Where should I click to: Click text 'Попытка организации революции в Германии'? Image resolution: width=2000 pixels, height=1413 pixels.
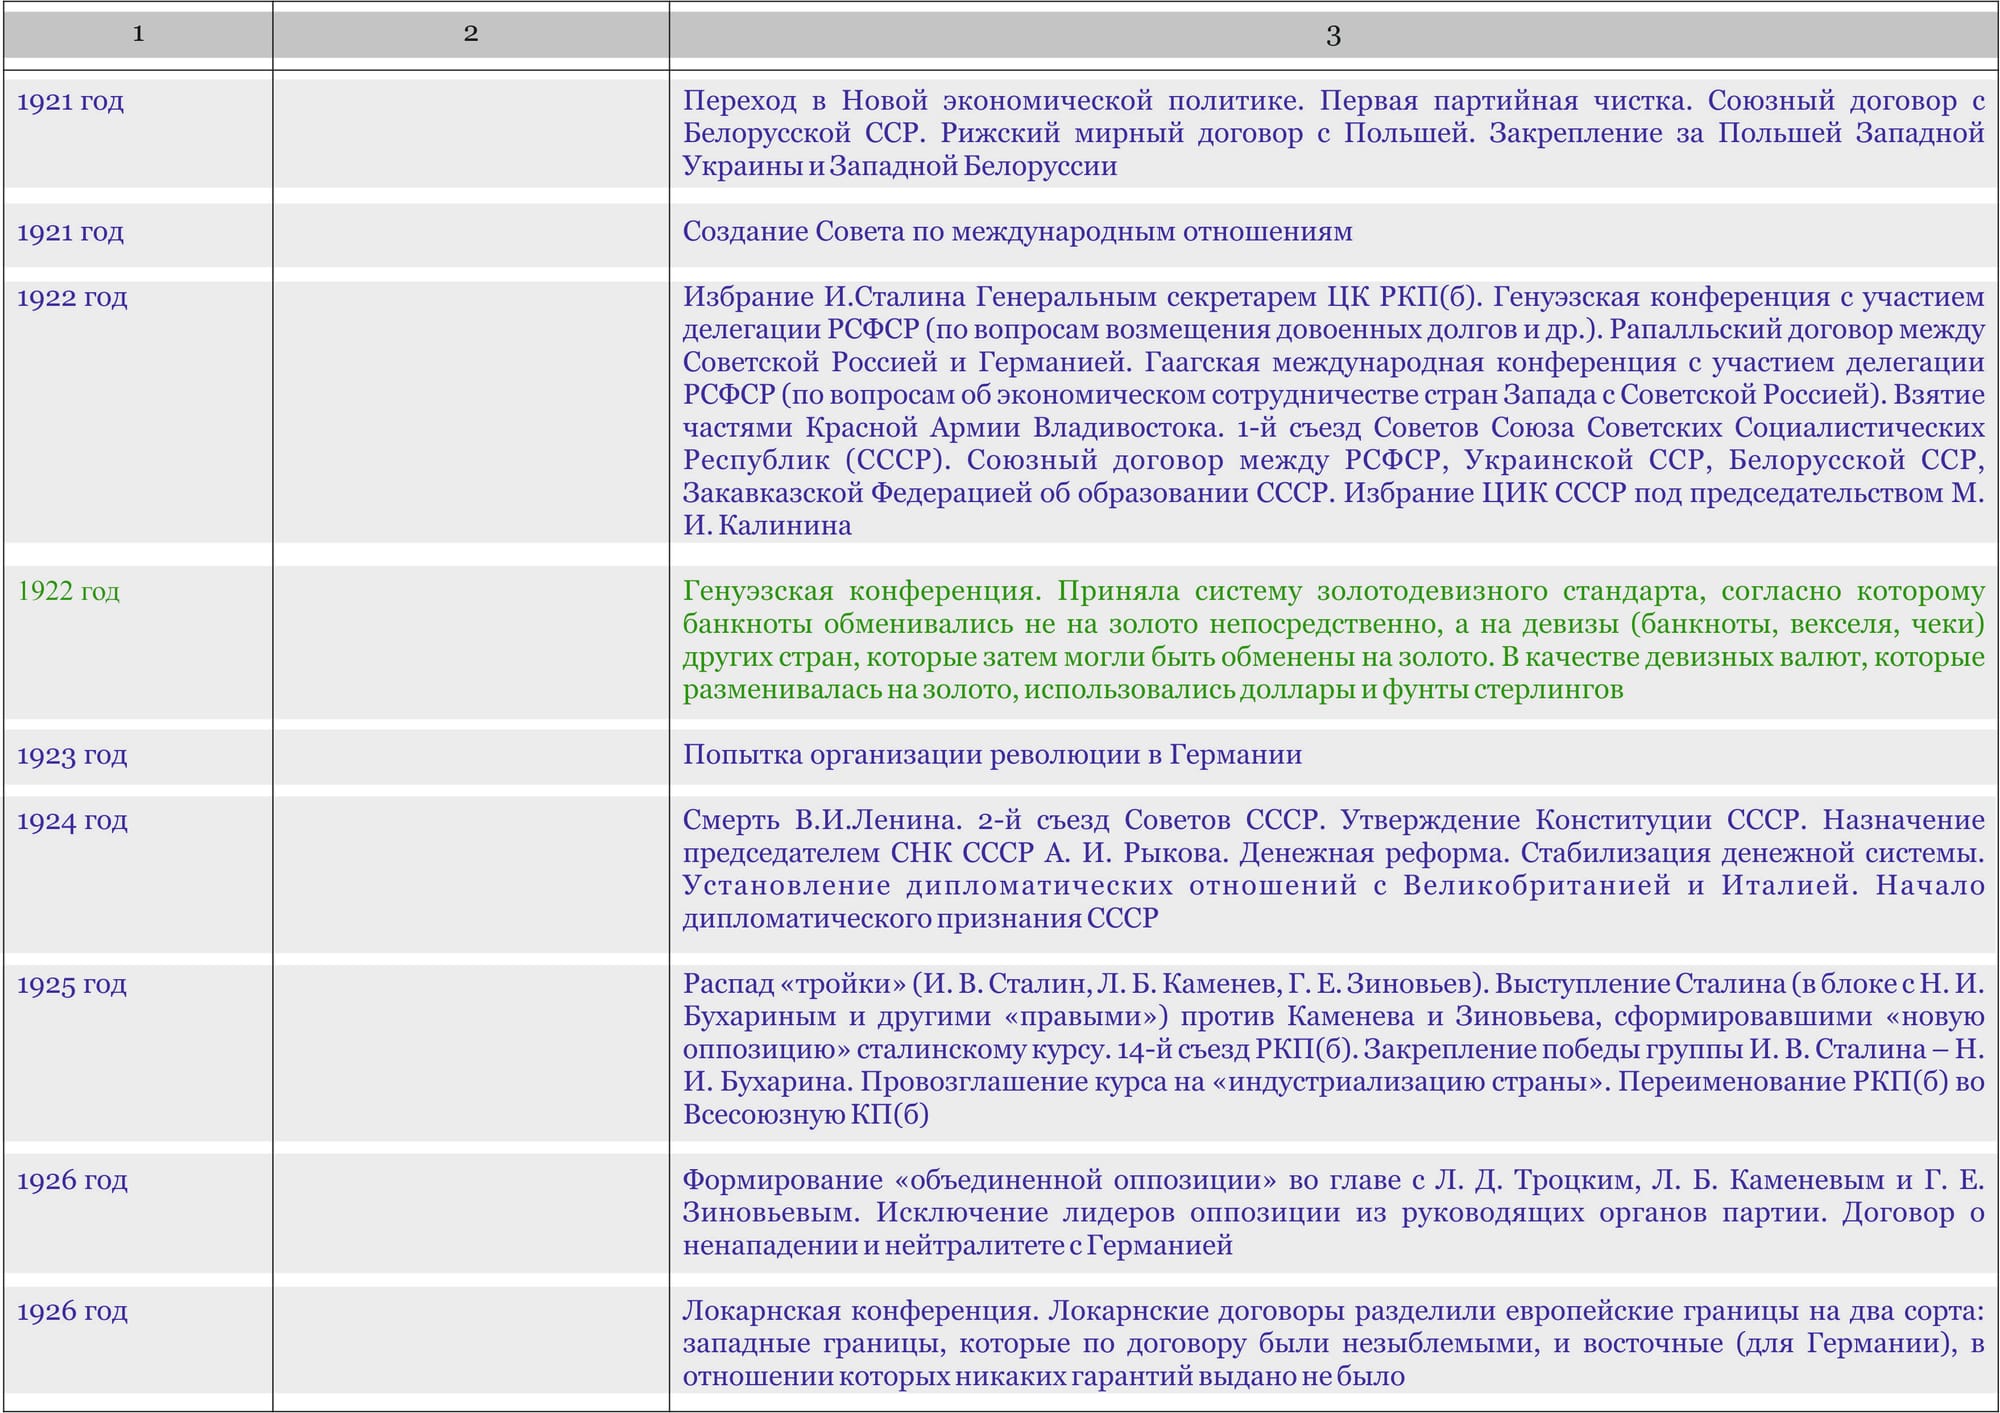click(x=992, y=755)
